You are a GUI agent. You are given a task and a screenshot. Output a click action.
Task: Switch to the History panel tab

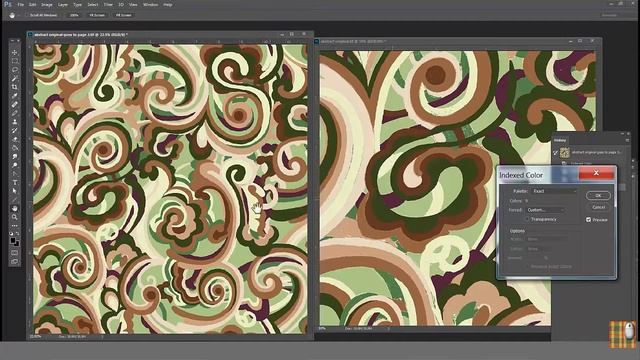560,140
